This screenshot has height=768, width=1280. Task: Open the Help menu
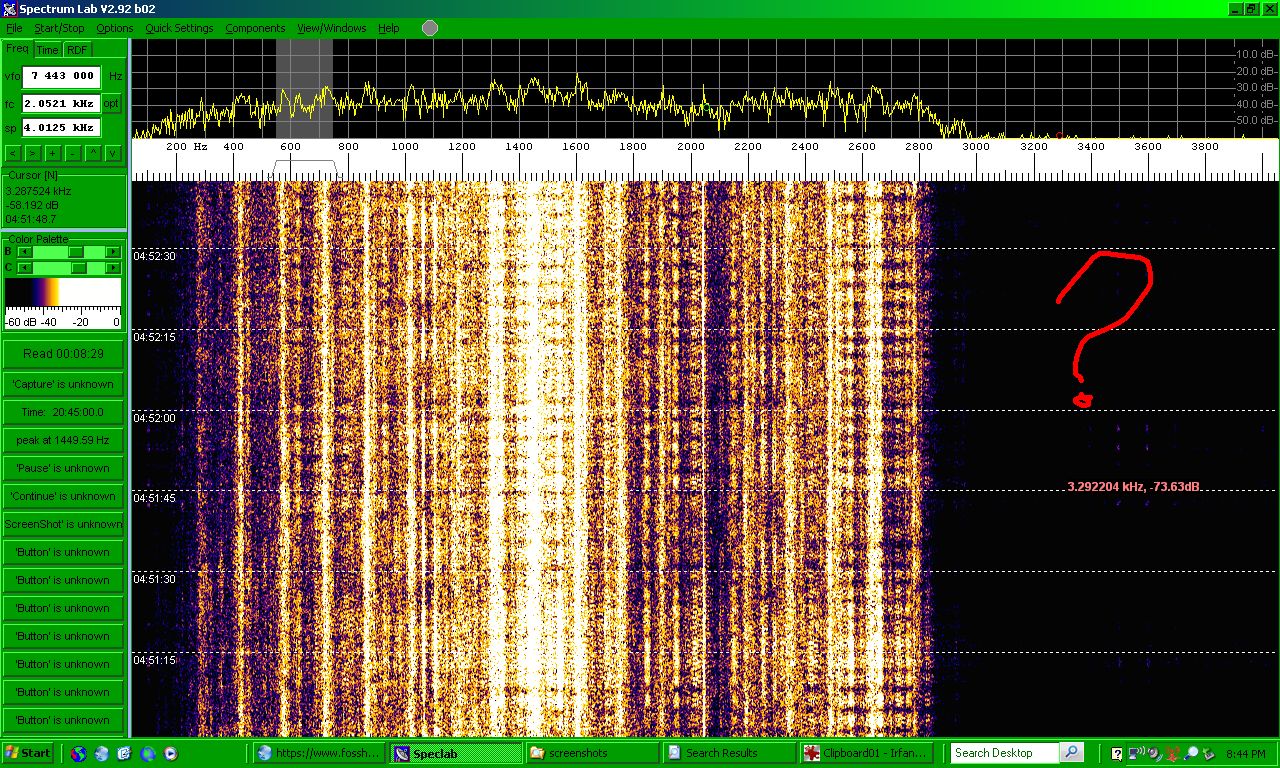click(388, 28)
